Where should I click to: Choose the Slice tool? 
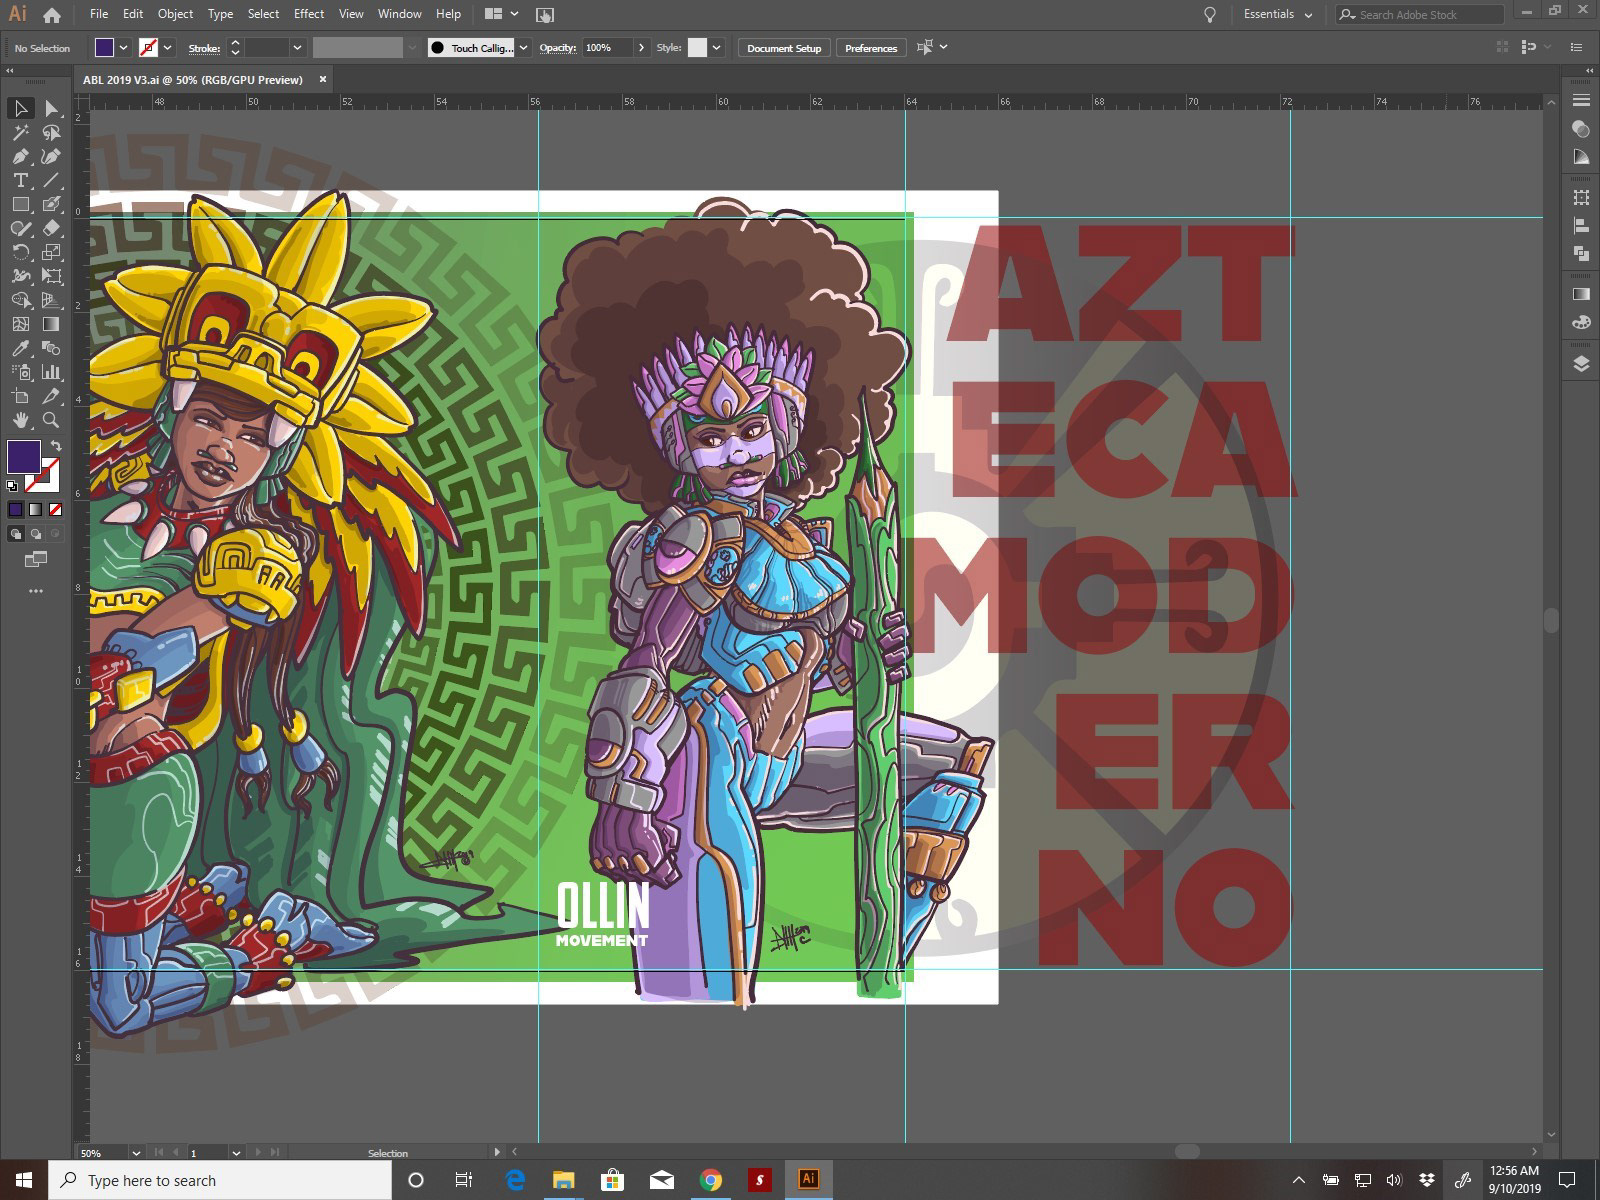pyautogui.click(x=51, y=396)
